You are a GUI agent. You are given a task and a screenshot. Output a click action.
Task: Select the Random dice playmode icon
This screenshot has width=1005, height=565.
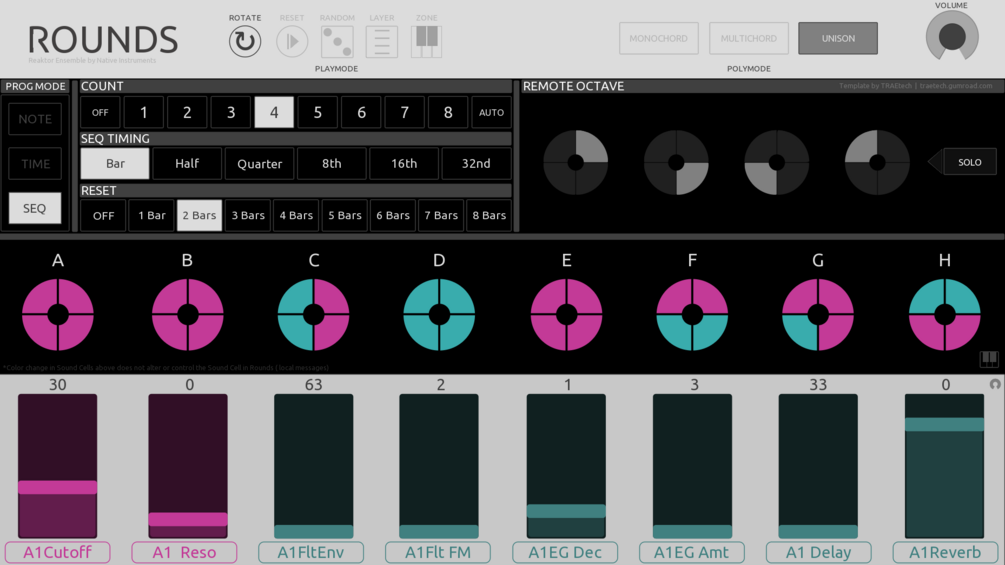click(337, 42)
